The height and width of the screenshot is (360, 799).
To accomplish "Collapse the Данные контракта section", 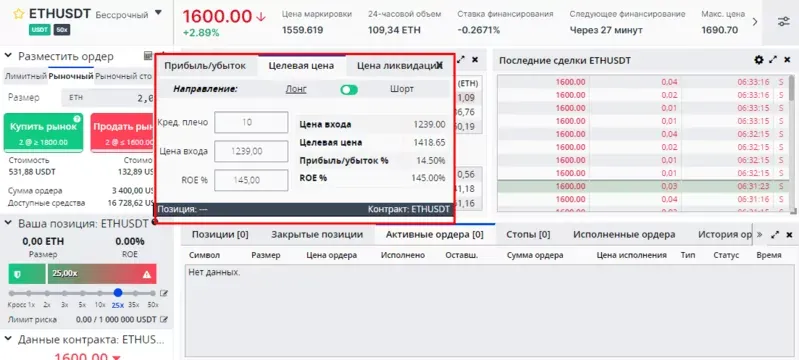I will [x=9, y=340].
